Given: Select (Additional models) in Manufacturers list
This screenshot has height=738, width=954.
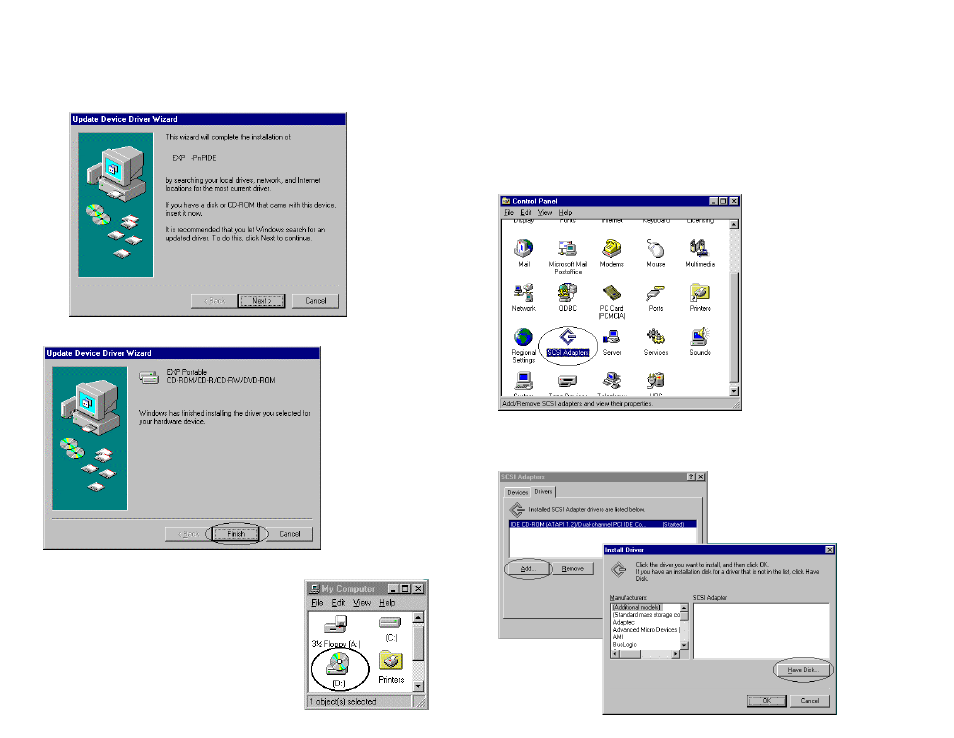Looking at the screenshot, I should point(637,607).
